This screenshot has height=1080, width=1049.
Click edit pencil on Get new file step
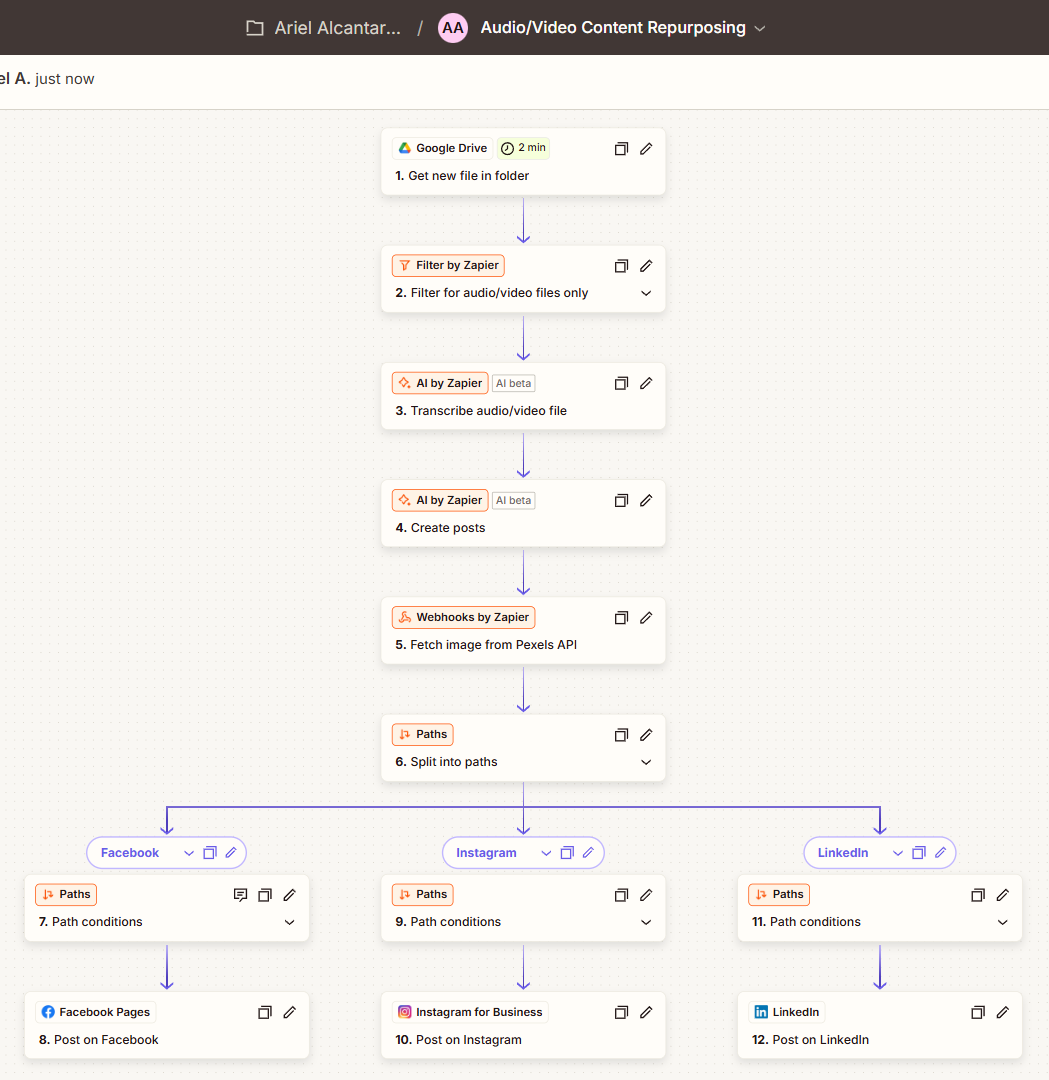tap(646, 149)
